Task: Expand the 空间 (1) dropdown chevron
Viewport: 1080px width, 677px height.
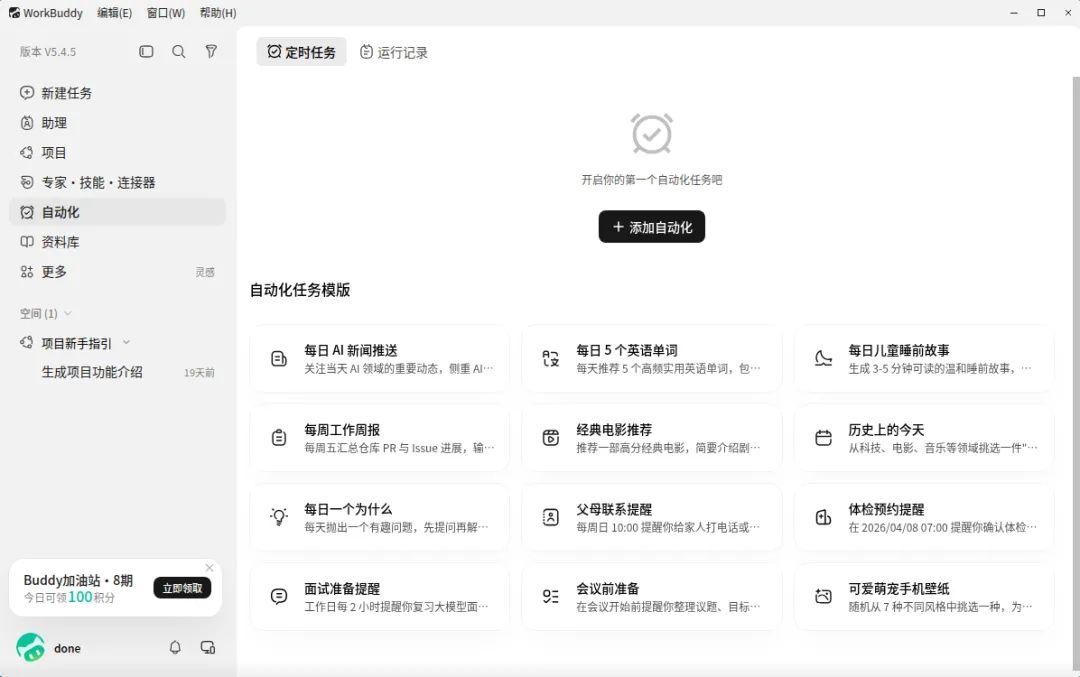Action: (68, 313)
